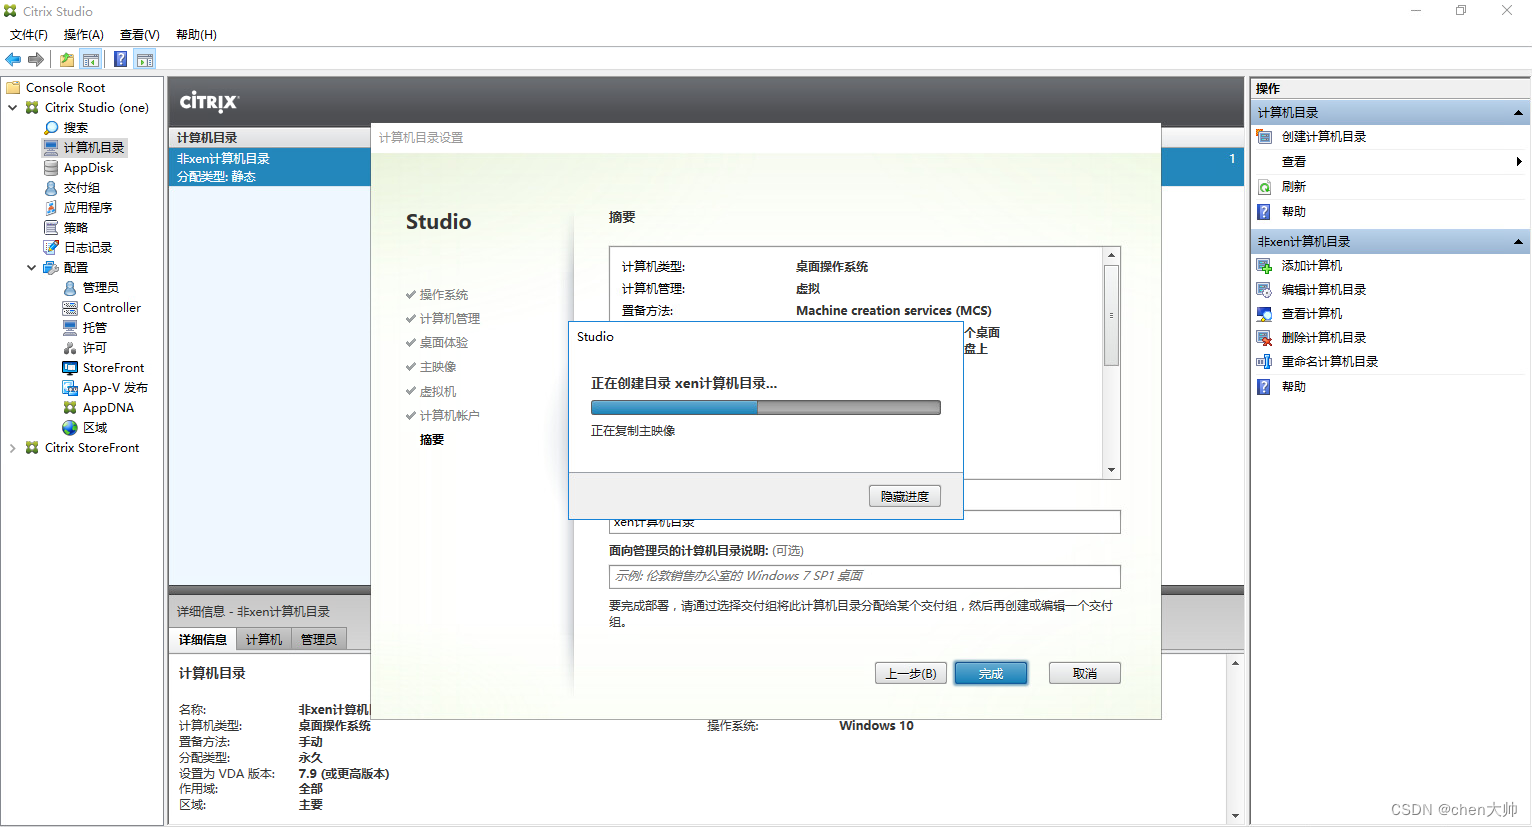Screen dimensions: 1532x827
Task: Click the 完成 button
Action: click(x=991, y=674)
